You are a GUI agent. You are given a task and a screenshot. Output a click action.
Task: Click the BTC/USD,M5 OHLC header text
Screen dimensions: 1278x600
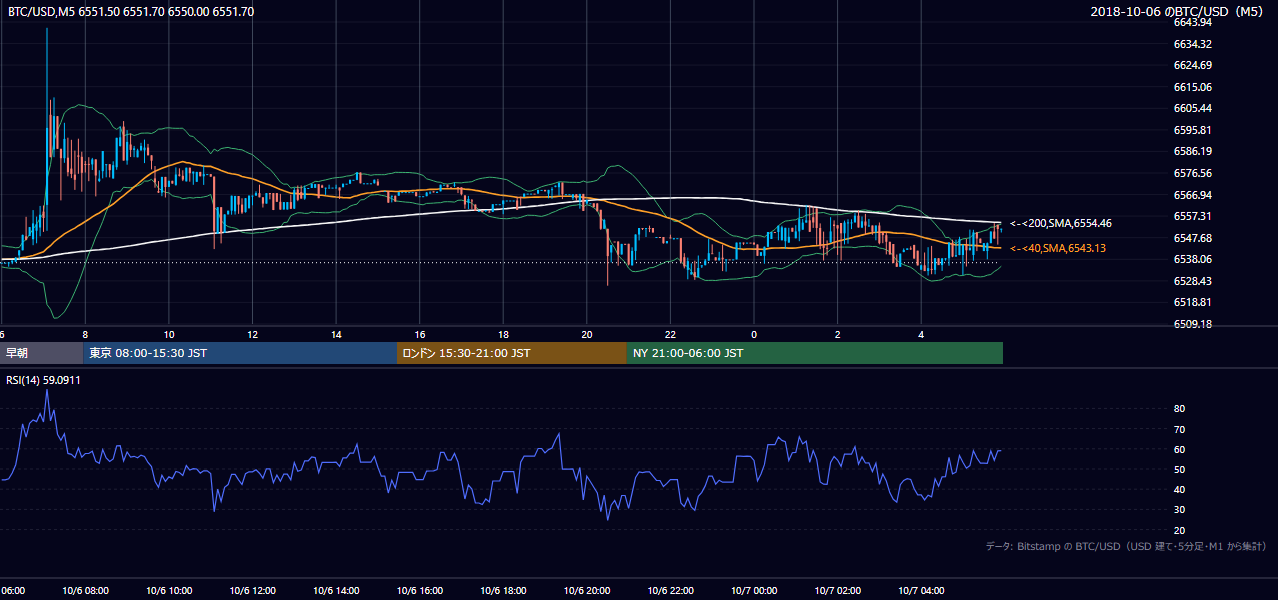pyautogui.click(x=131, y=11)
